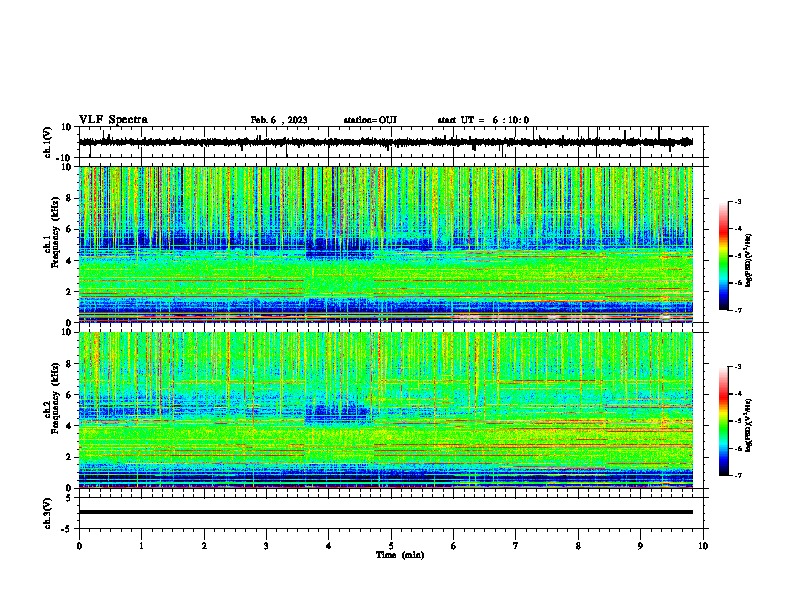
Task: Click the ch.3 flat voltage trace line
Action: point(386,512)
